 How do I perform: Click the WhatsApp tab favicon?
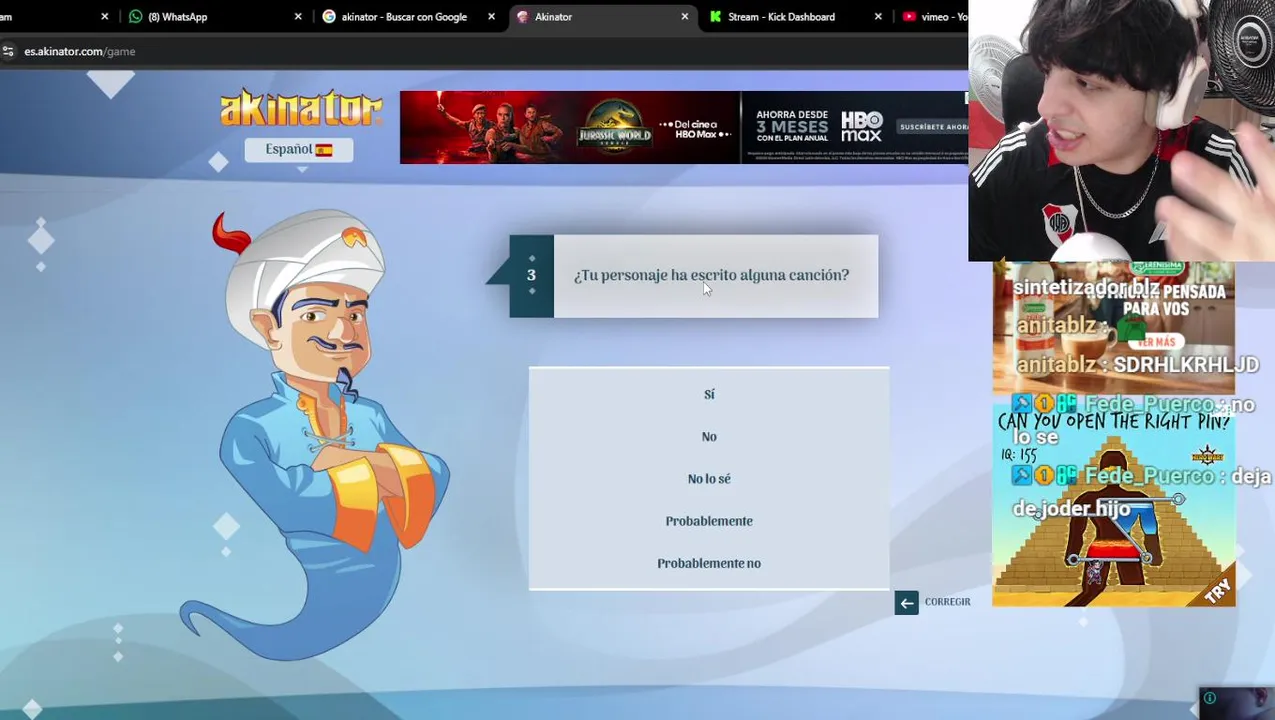pos(136,17)
